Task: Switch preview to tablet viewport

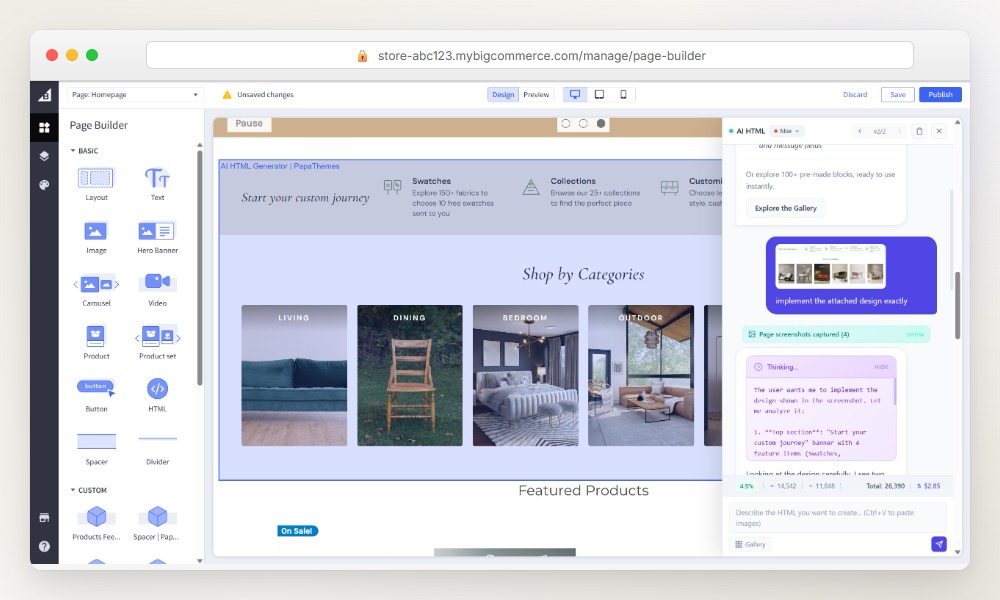Action: click(x=600, y=93)
